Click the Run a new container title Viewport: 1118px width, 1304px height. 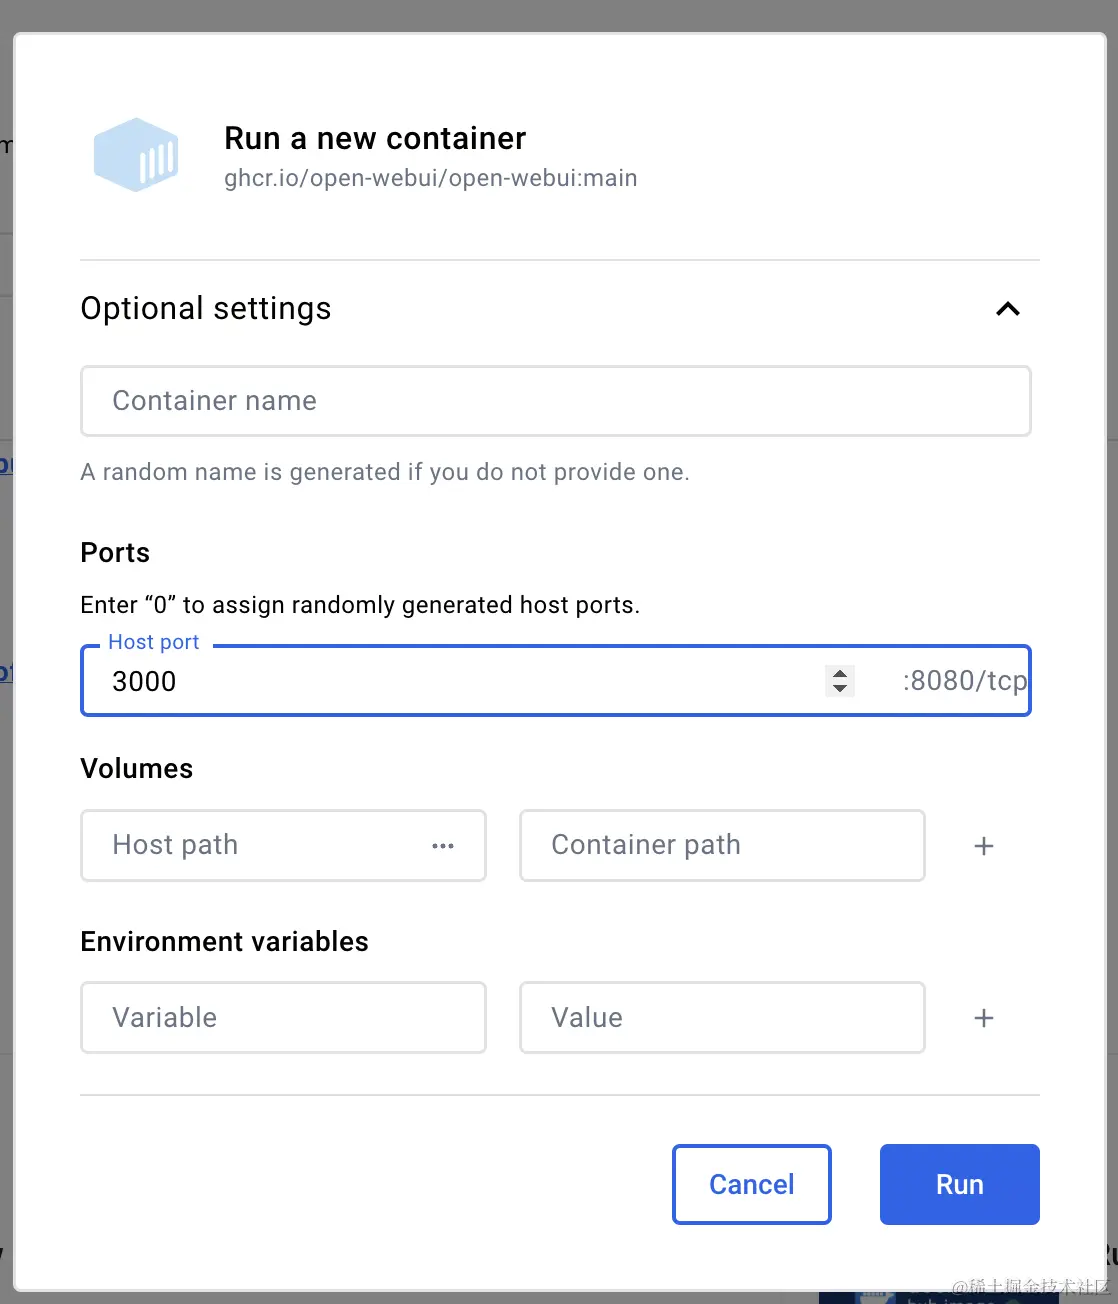click(375, 138)
